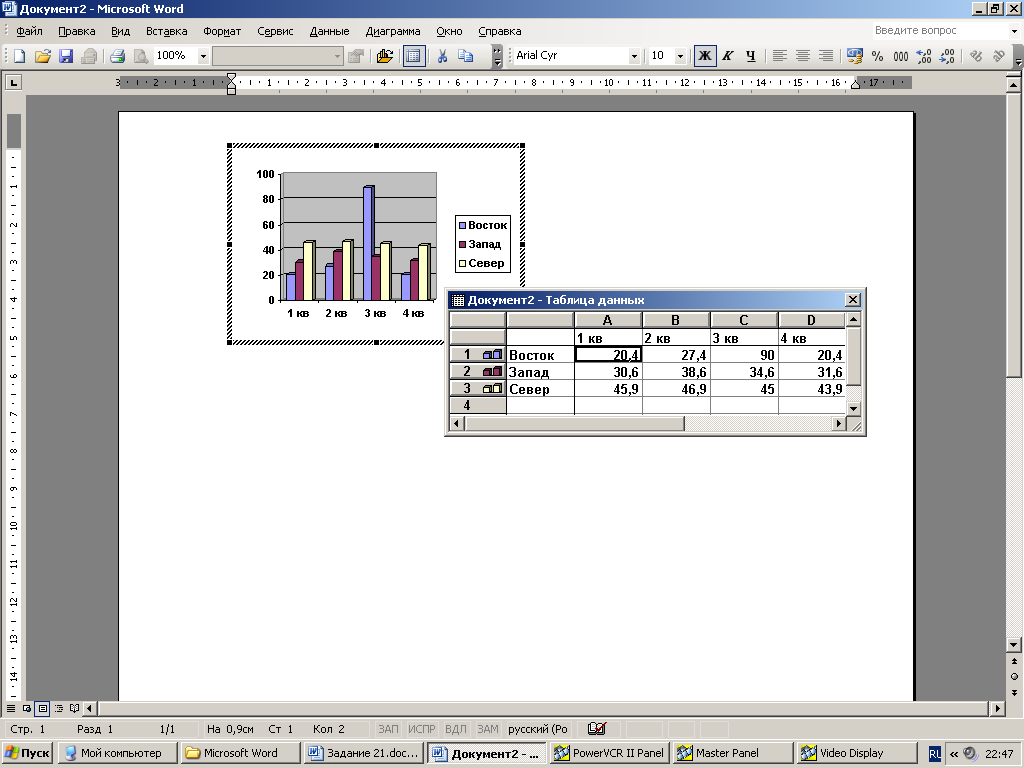The width and height of the screenshot is (1024, 768).
Task: Select row 2 Запад header button
Action: point(478,372)
